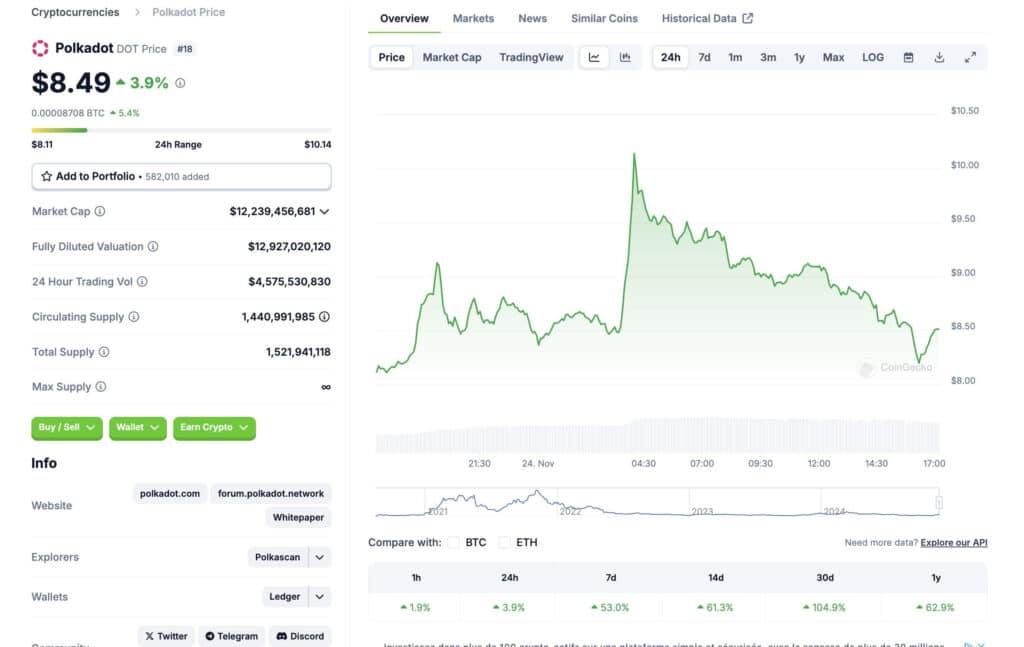
Task: Open the Buy / Sell dropdown
Action: point(67,428)
